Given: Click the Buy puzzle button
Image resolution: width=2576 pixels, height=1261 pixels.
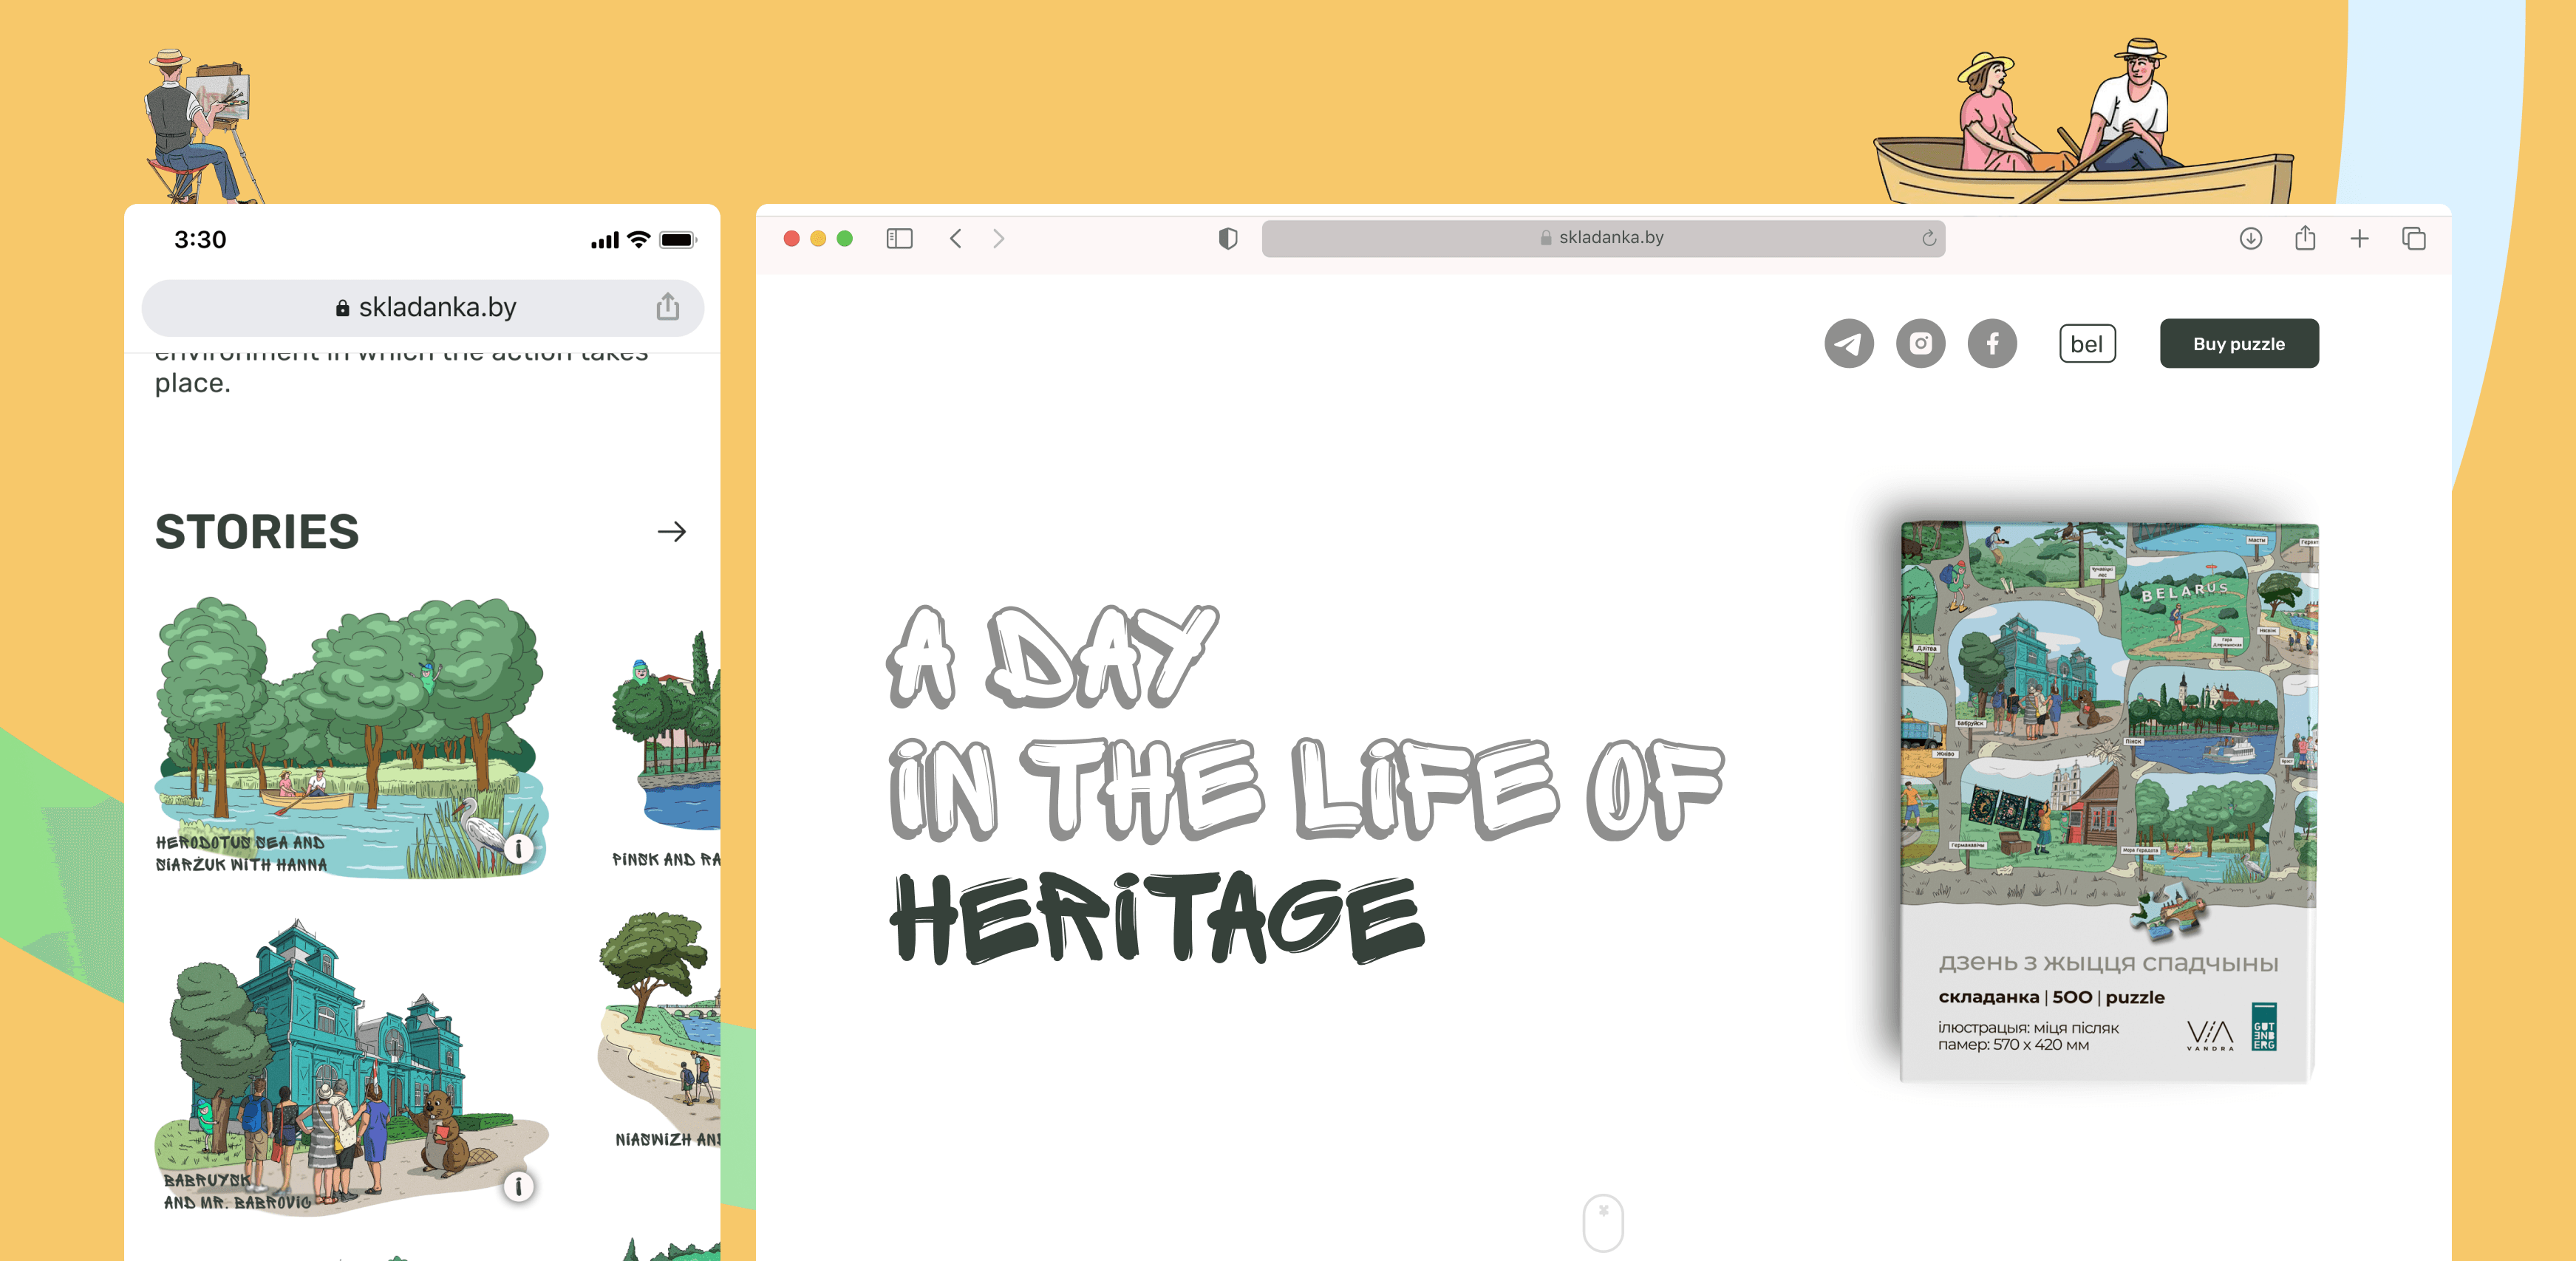Looking at the screenshot, I should (2239, 343).
